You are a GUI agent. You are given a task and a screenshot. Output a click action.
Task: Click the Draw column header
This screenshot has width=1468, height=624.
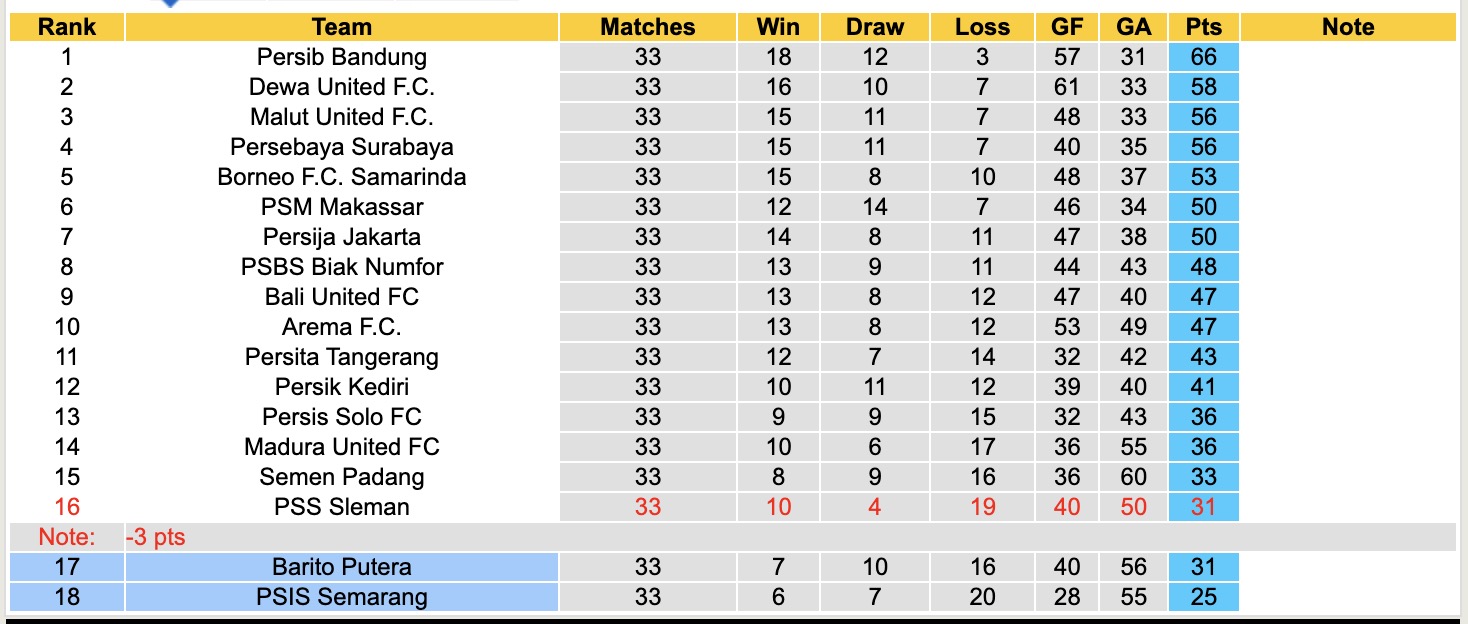(874, 27)
